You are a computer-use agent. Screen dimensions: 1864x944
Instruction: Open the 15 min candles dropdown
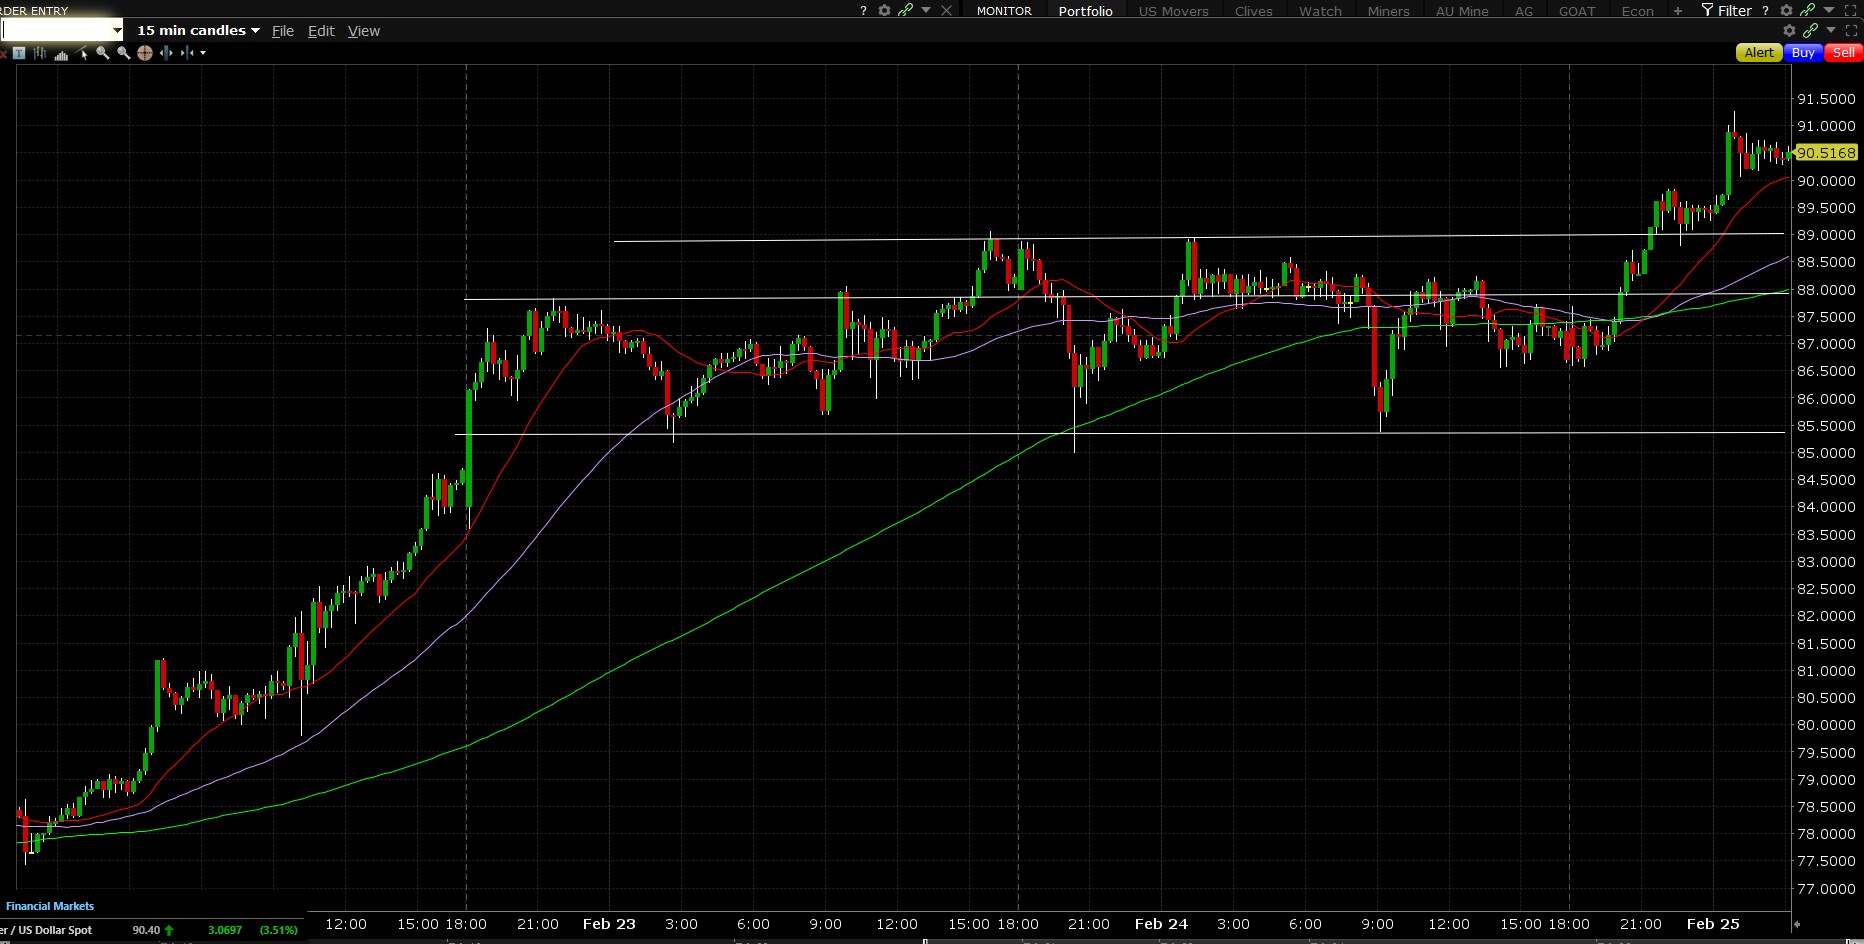coord(198,31)
